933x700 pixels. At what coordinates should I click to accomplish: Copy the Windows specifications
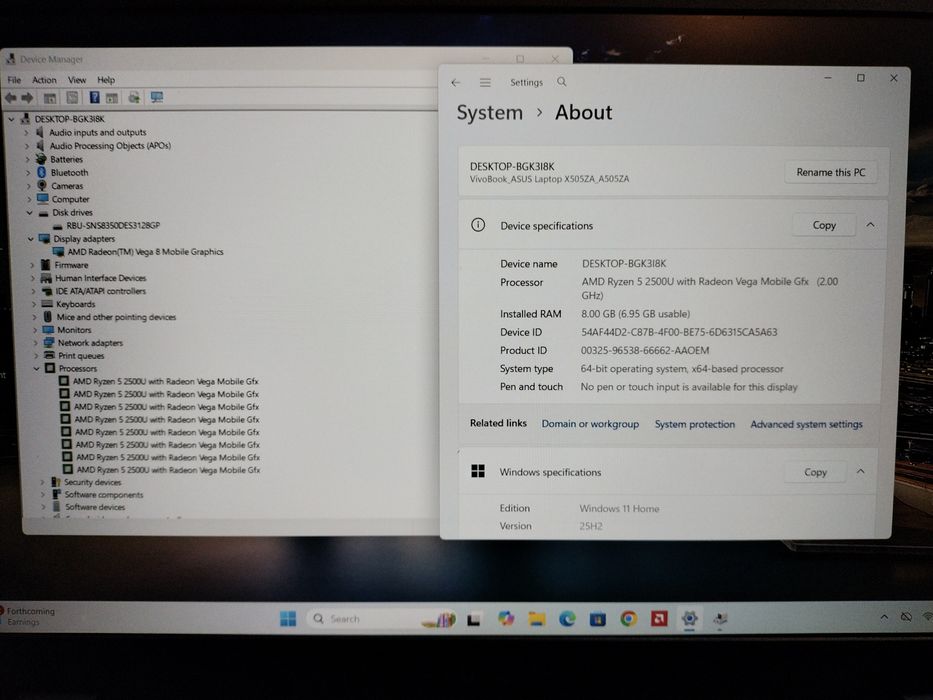coord(815,472)
